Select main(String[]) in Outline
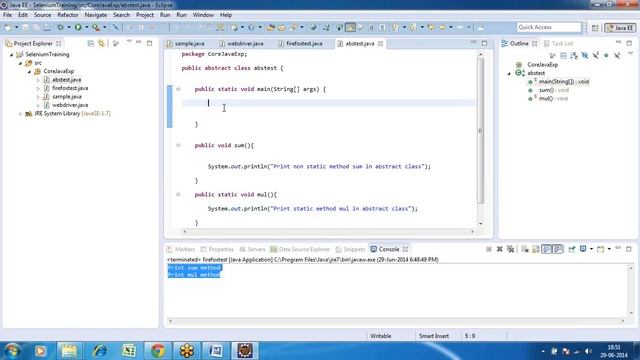 pos(558,82)
